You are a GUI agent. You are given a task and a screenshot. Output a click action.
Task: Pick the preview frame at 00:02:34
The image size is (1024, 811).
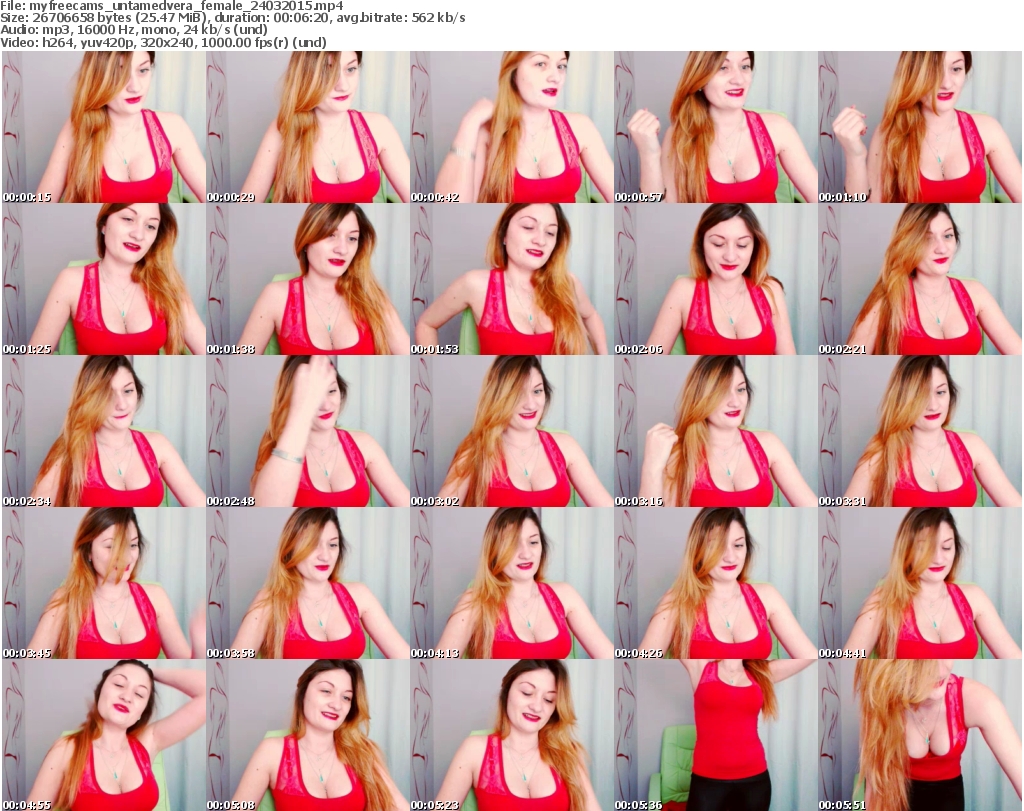tap(103, 432)
